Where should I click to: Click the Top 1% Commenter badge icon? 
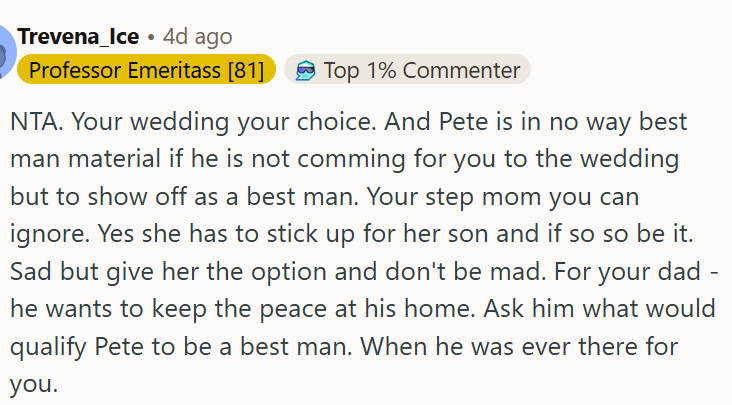[x=305, y=70]
